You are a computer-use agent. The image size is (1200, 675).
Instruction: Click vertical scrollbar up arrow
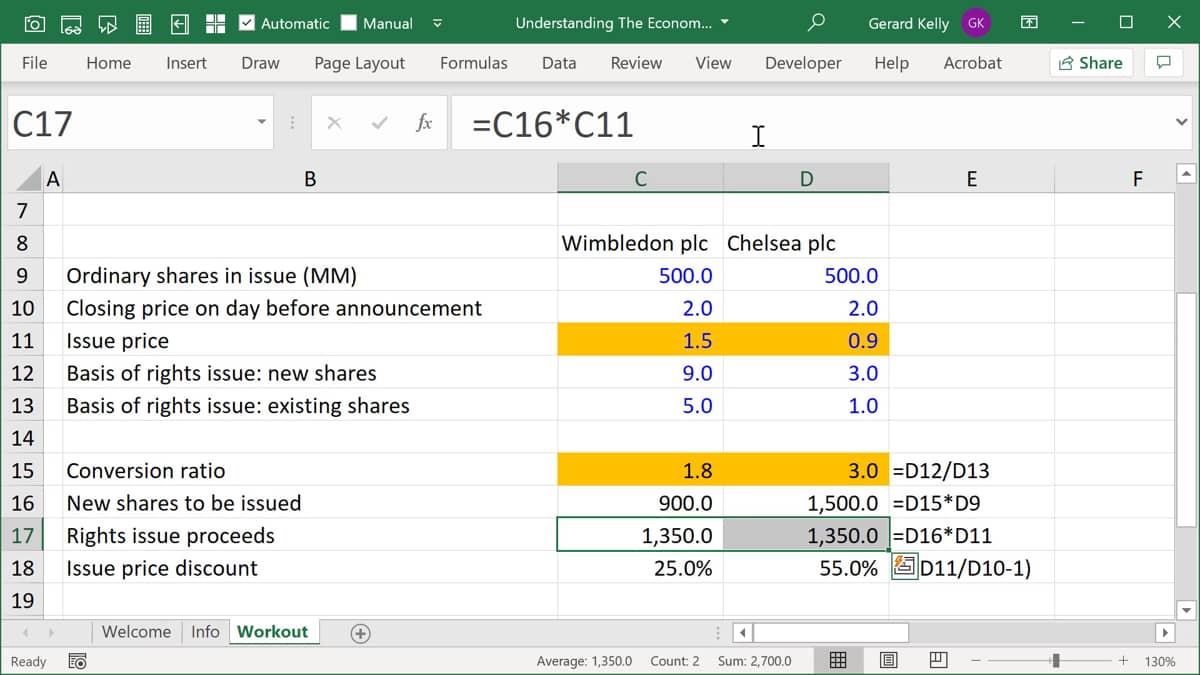pos(1186,175)
